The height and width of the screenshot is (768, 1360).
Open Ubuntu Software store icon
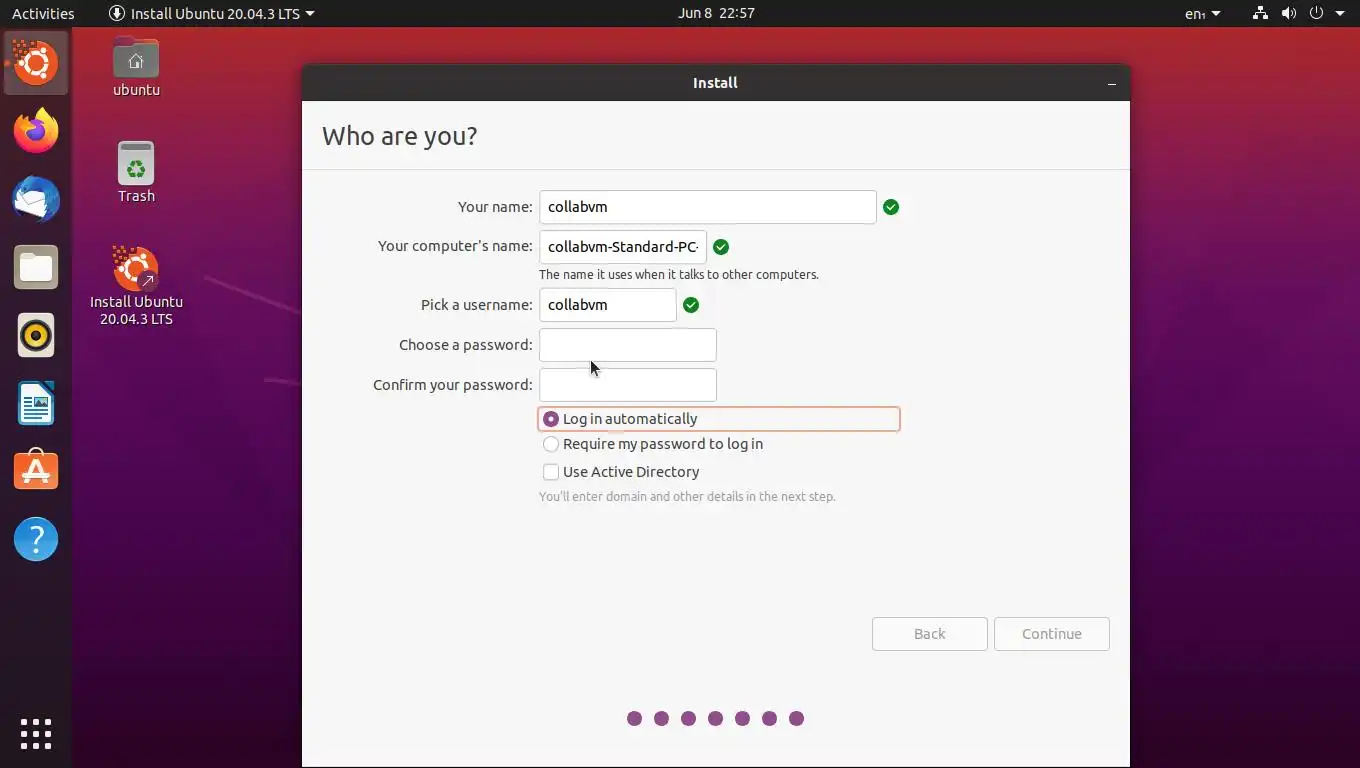(36, 471)
